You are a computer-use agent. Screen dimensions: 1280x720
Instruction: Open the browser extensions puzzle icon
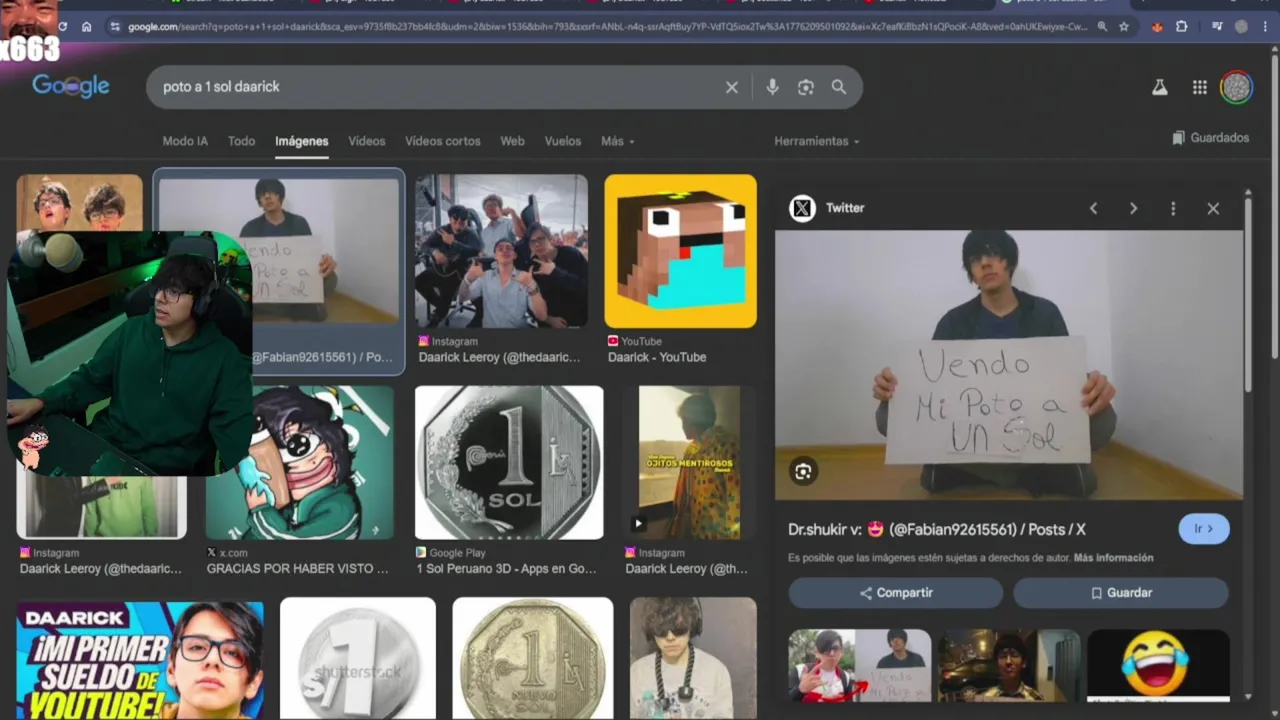click(1182, 27)
